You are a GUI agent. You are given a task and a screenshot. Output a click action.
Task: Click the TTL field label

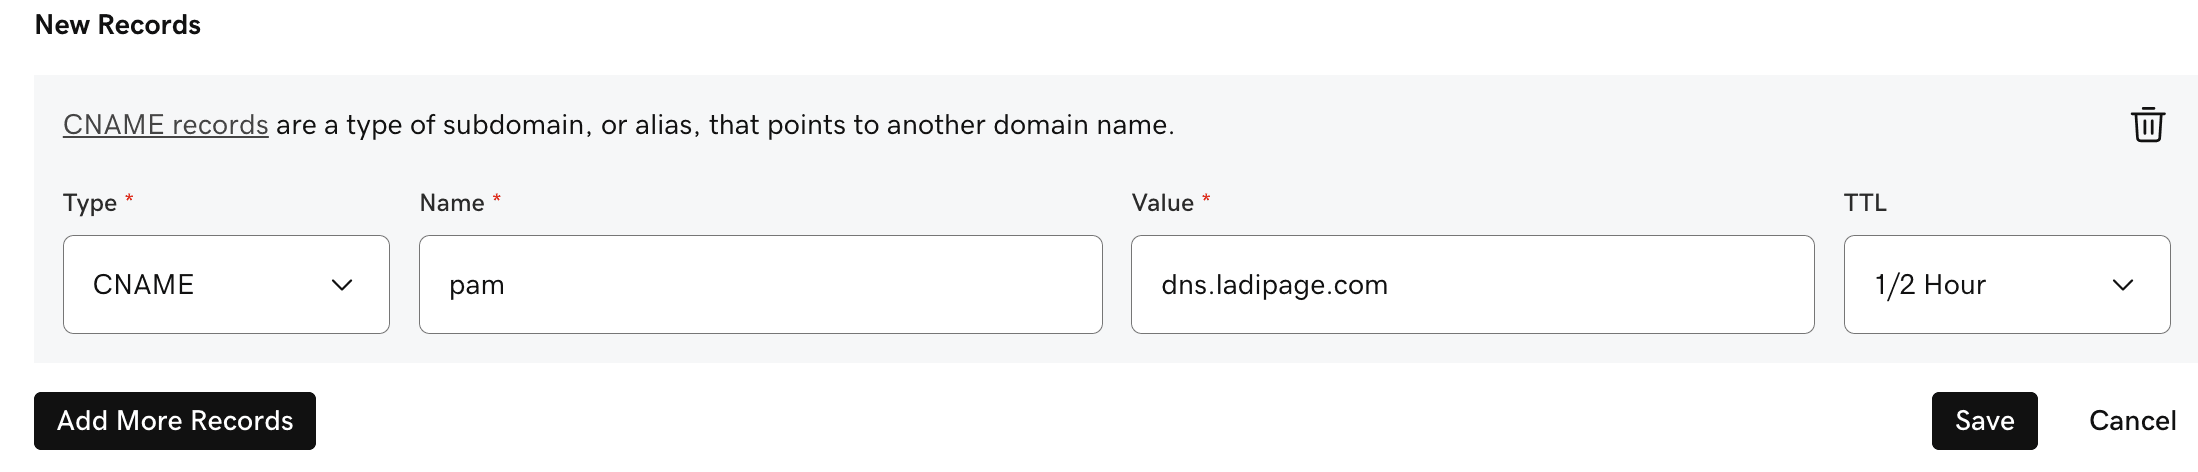pyautogui.click(x=1865, y=203)
